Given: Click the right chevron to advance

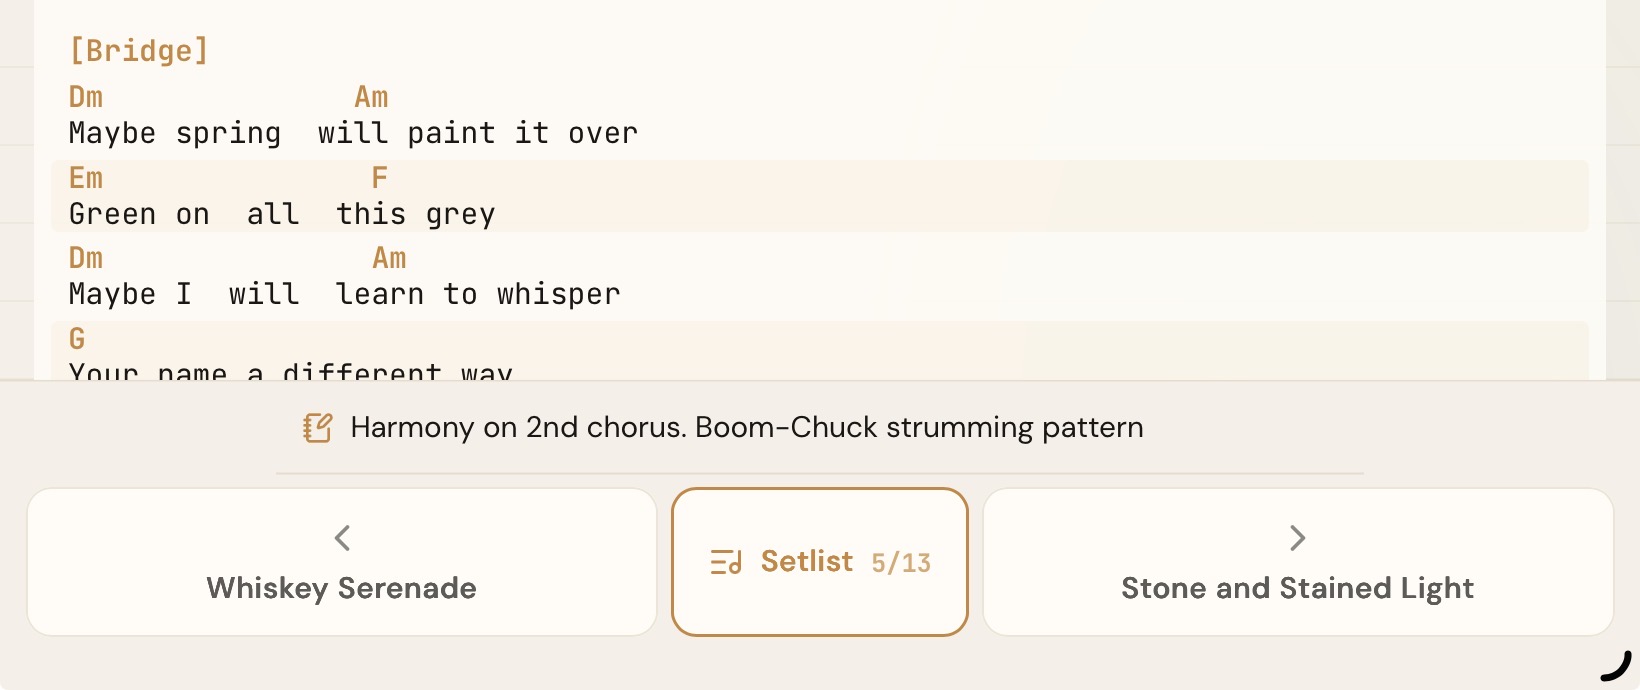Looking at the screenshot, I should (x=1297, y=538).
